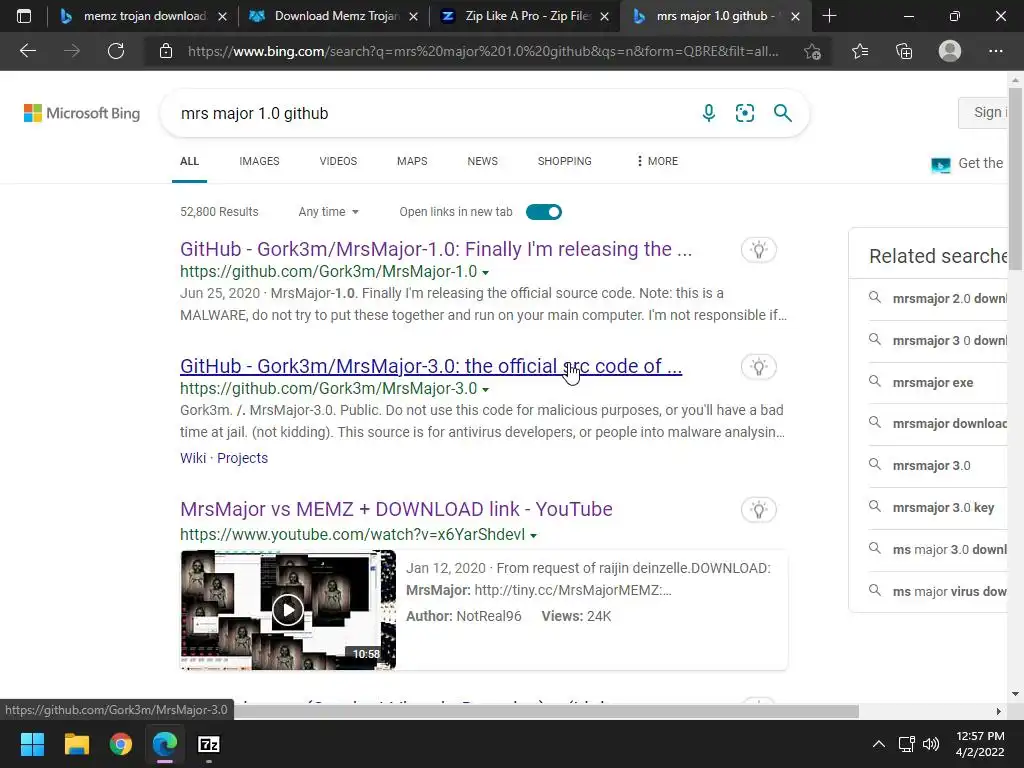Expand dropdown arrow next to MrsMajor-3.0 URL

[485, 389]
